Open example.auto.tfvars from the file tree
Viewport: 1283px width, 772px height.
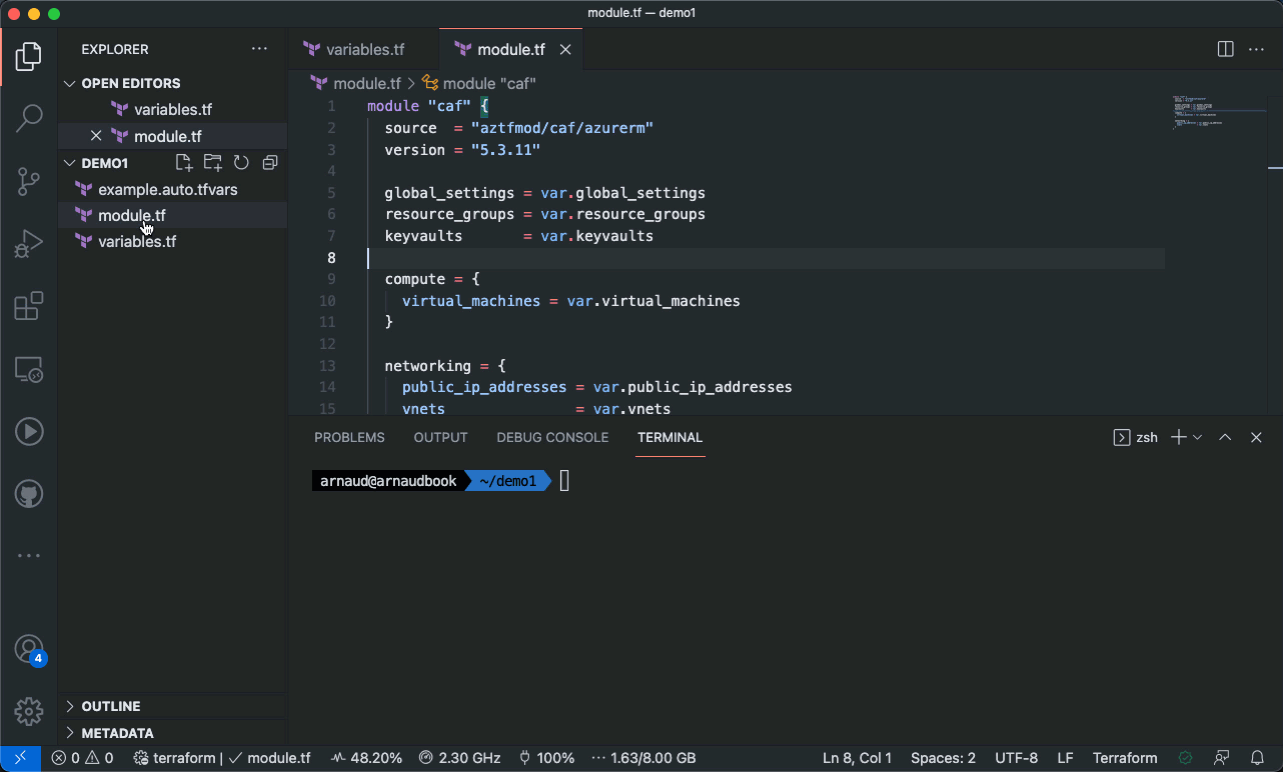point(167,189)
